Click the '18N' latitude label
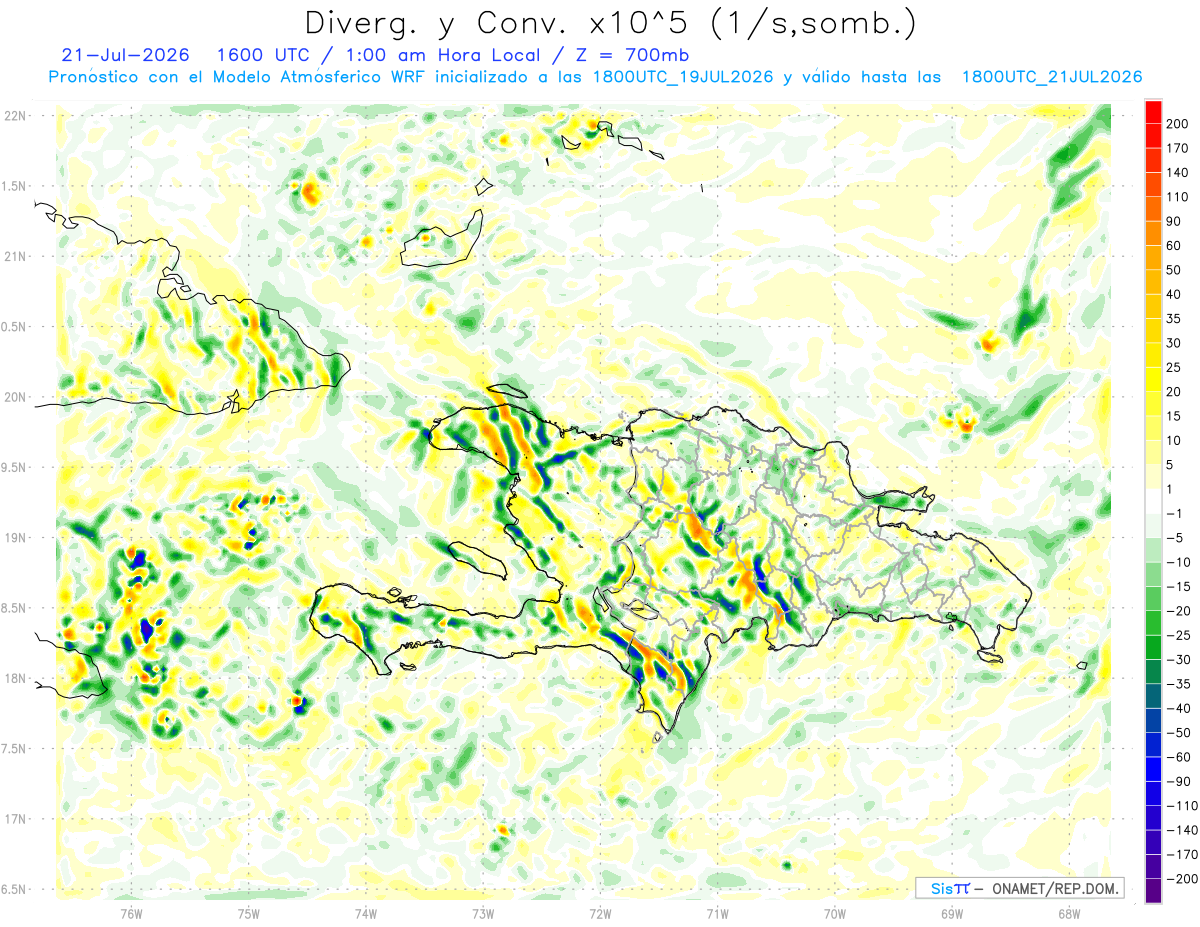 point(15,678)
